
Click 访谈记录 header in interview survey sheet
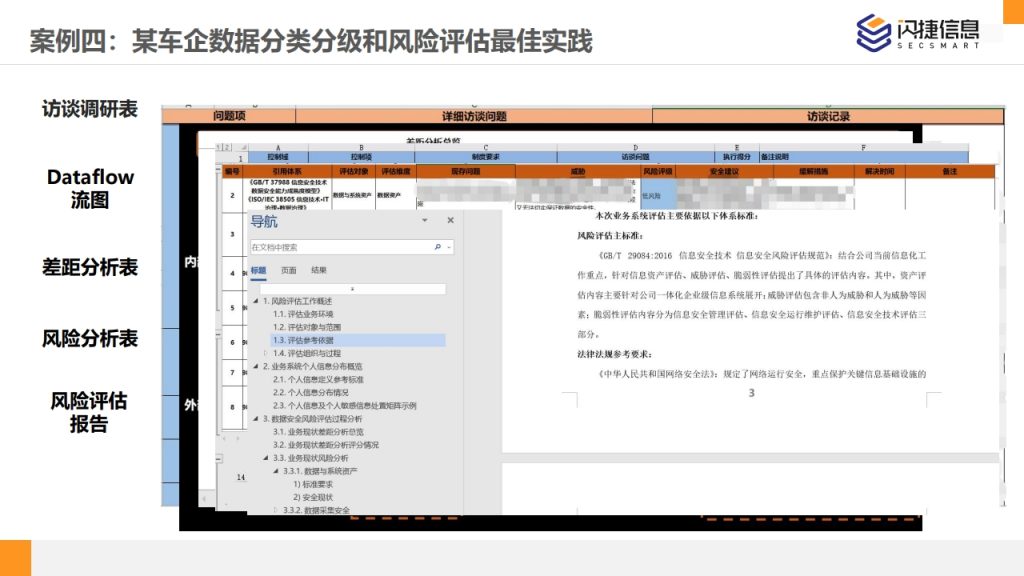click(828, 116)
